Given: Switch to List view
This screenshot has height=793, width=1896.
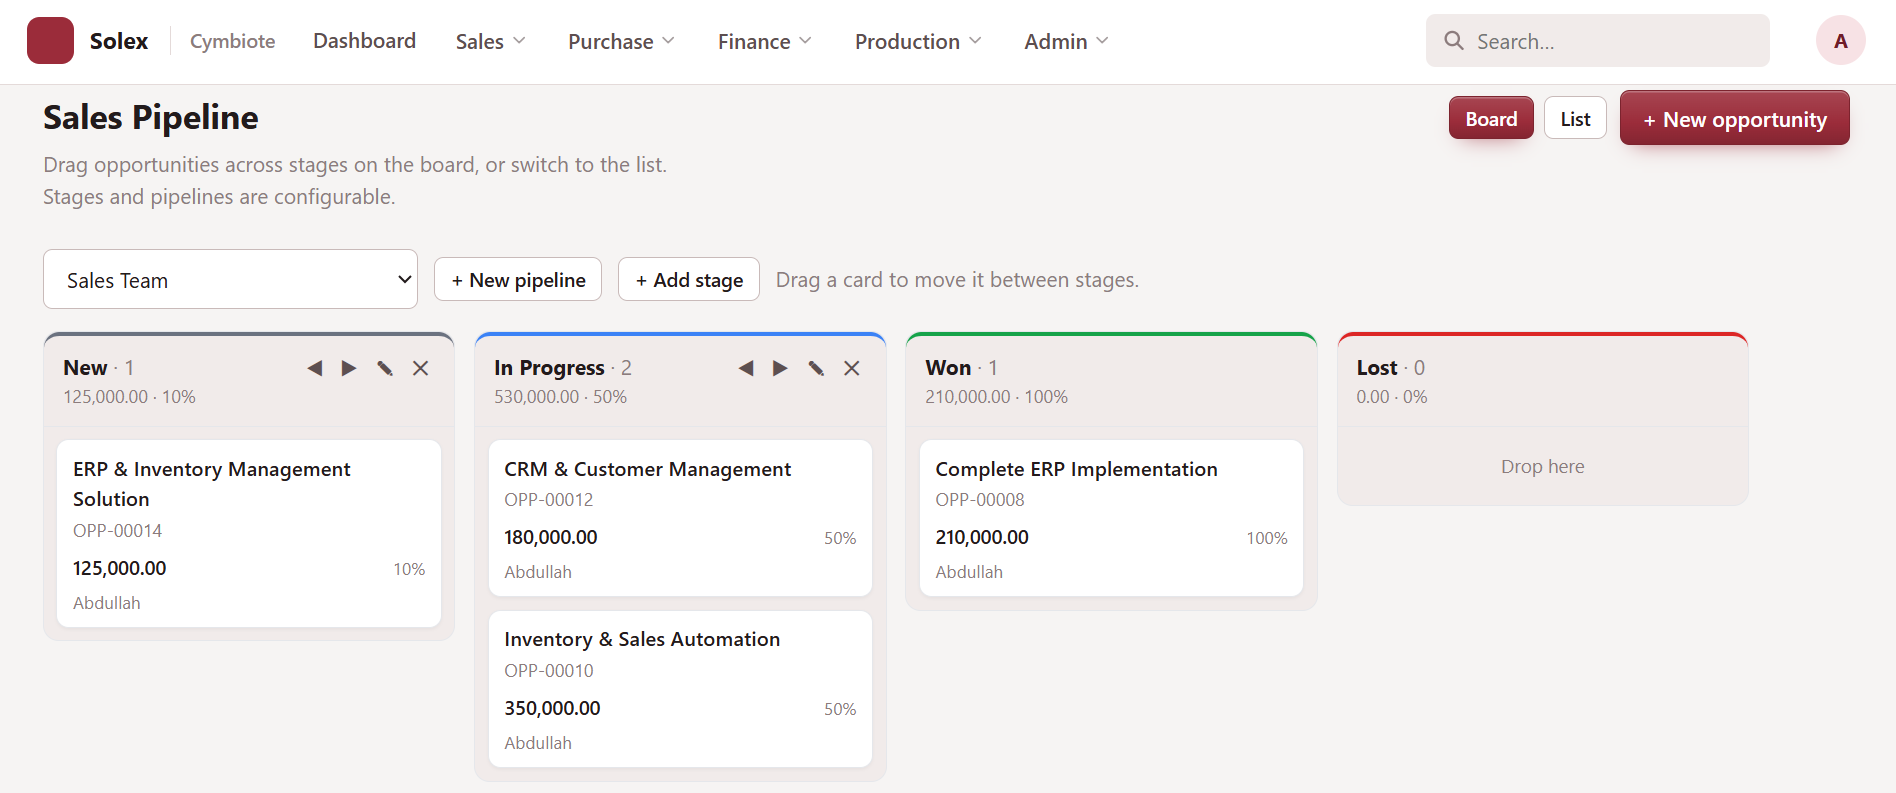Looking at the screenshot, I should point(1575,118).
